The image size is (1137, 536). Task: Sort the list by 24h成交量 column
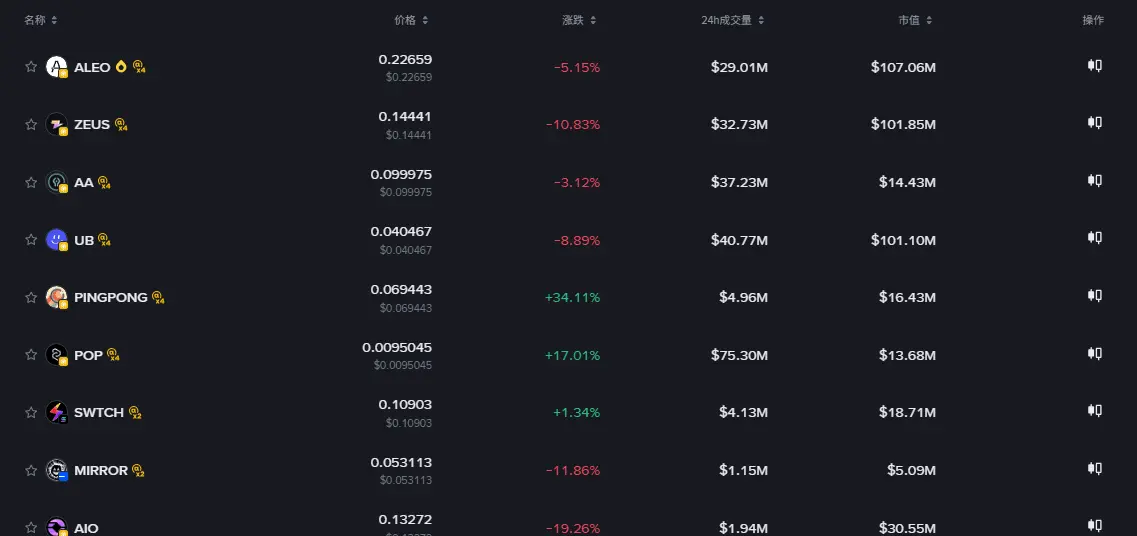pyautogui.click(x=732, y=20)
